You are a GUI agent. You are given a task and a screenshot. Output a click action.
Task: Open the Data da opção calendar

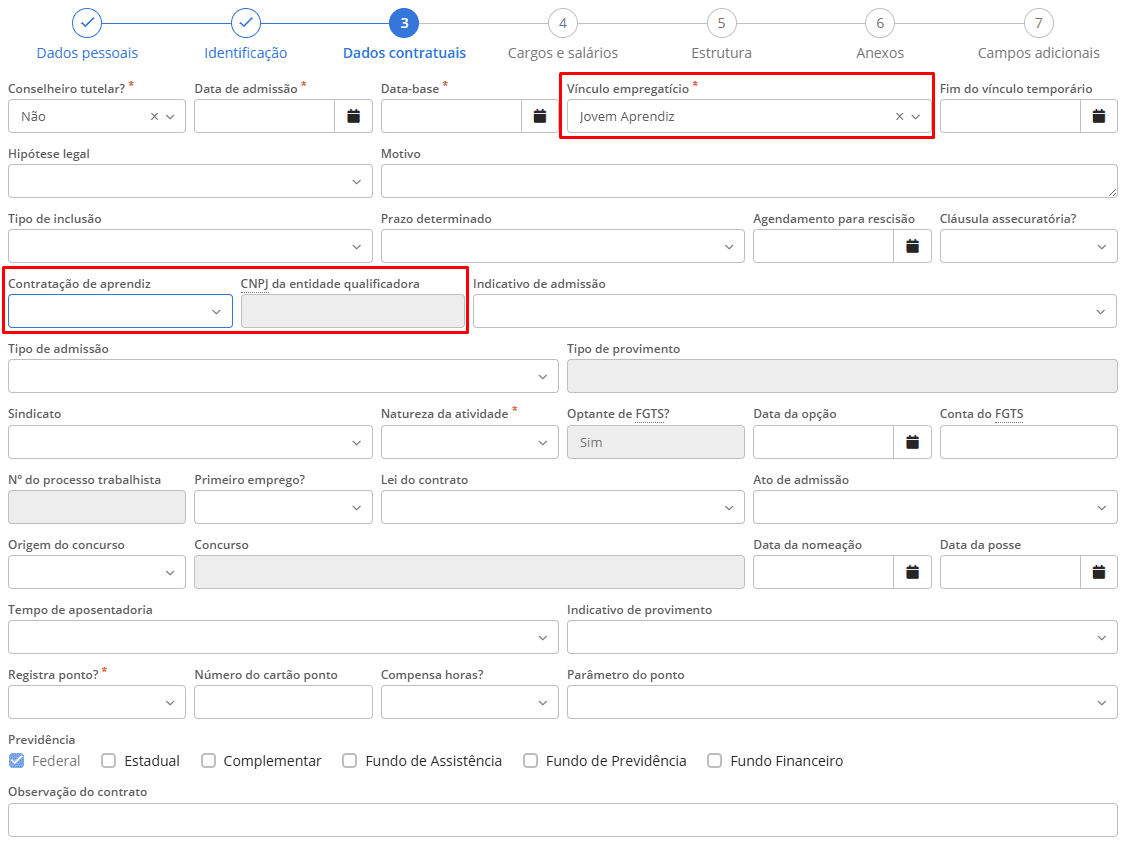(912, 442)
